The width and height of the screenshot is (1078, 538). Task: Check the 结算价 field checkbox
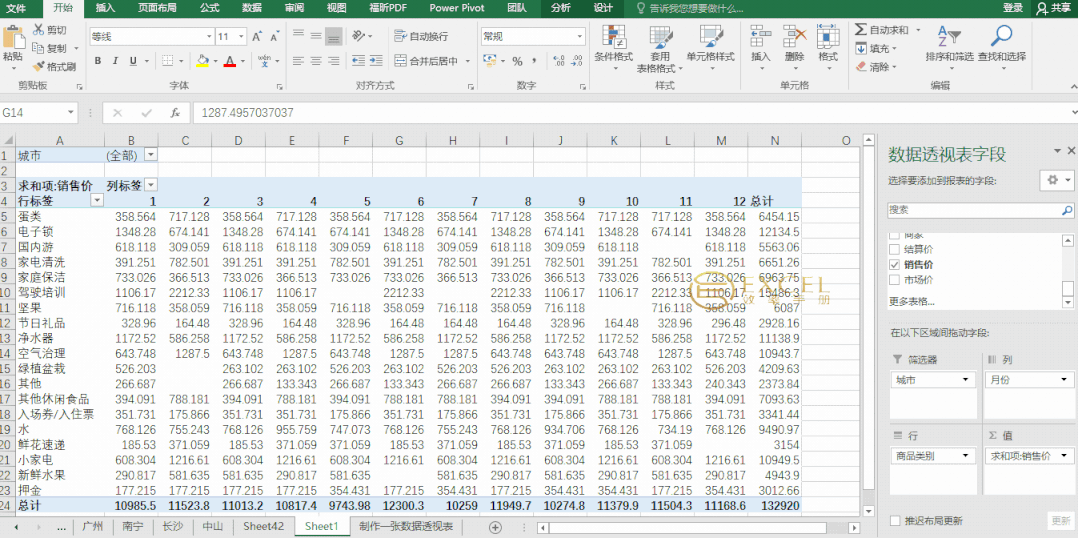tap(894, 249)
